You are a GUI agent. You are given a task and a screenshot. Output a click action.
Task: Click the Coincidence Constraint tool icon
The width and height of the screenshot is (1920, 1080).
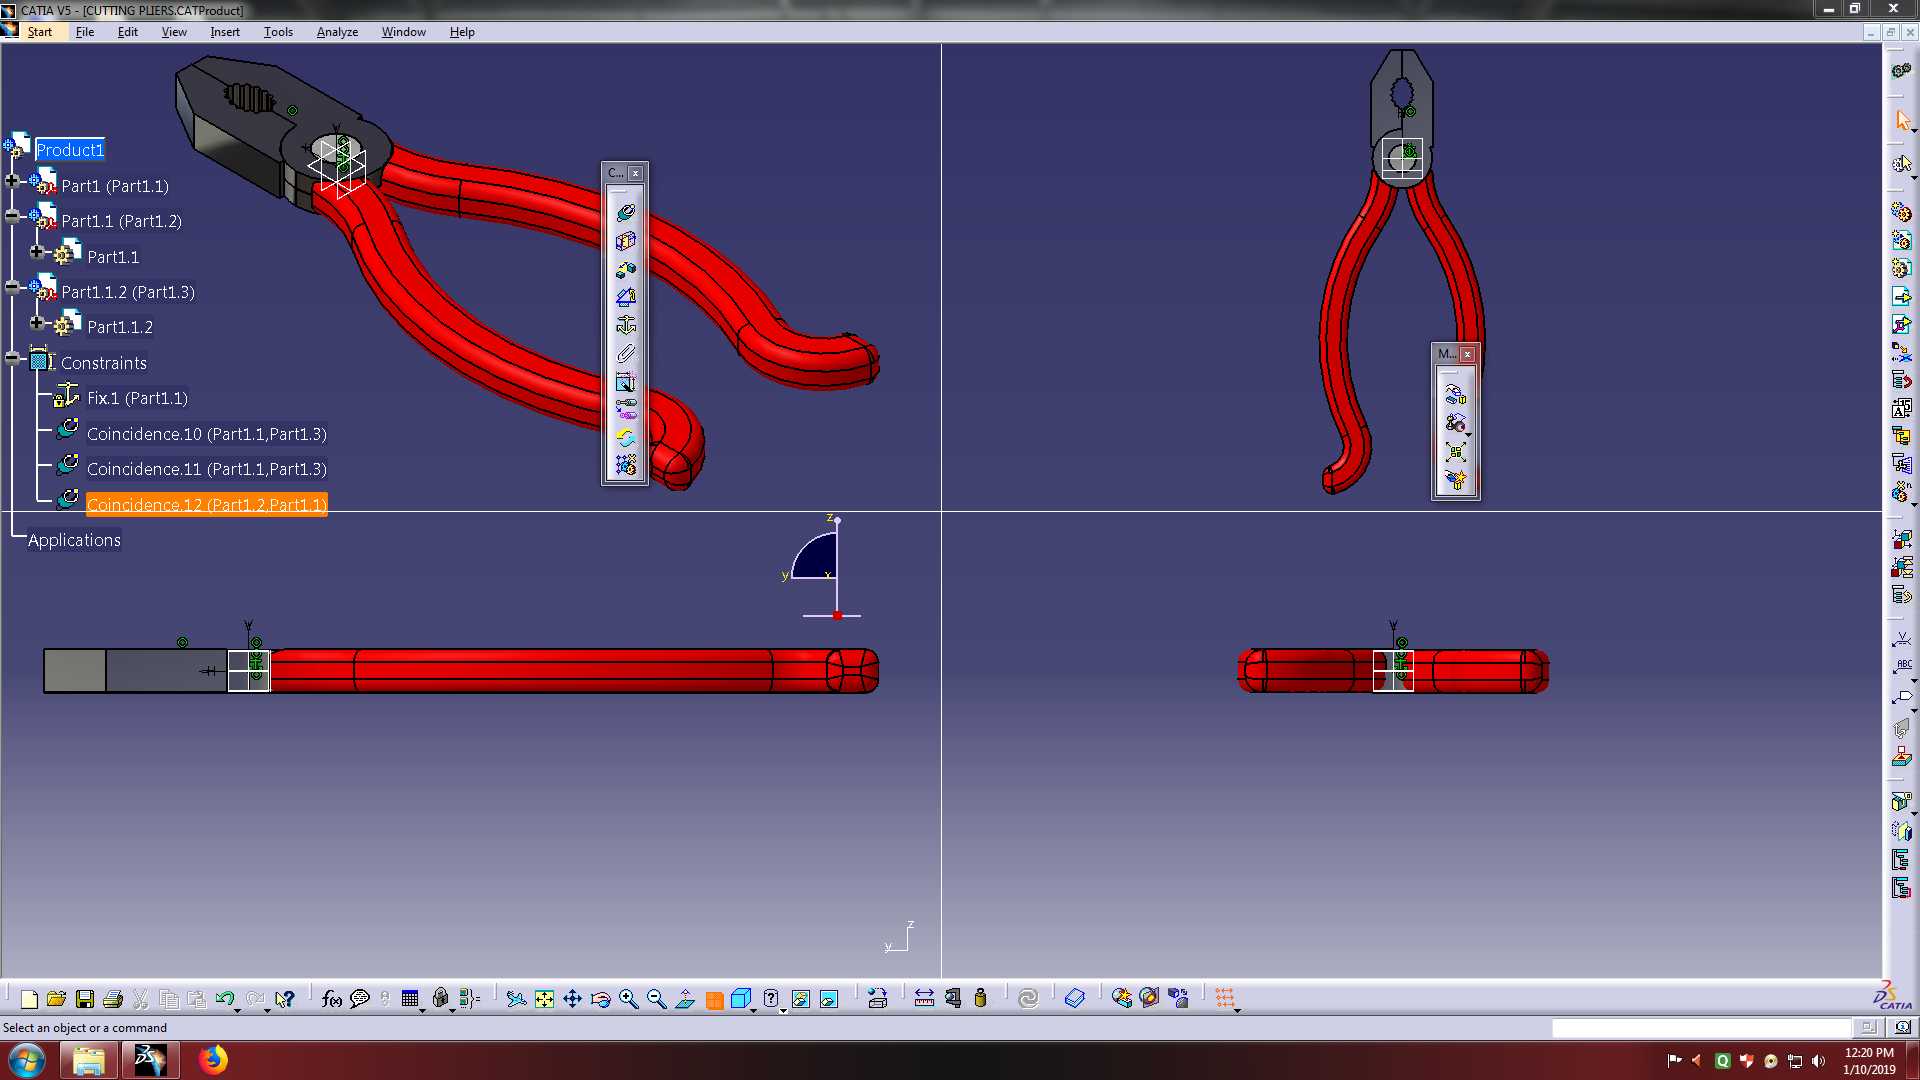coord(625,213)
